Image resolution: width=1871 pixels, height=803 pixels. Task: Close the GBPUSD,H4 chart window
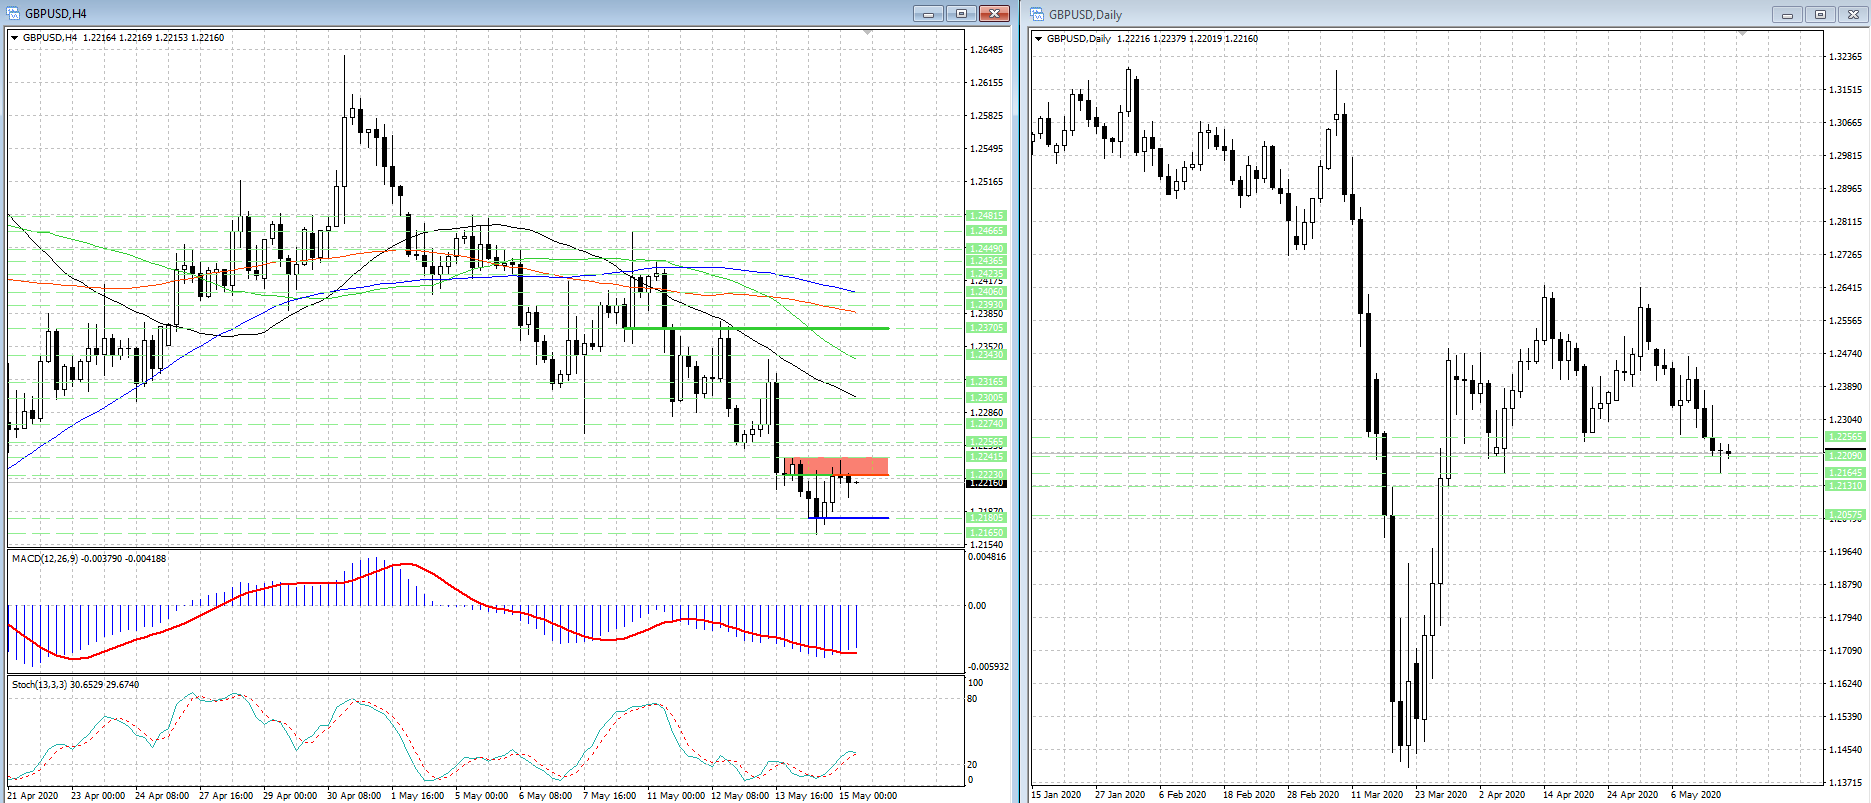[994, 14]
